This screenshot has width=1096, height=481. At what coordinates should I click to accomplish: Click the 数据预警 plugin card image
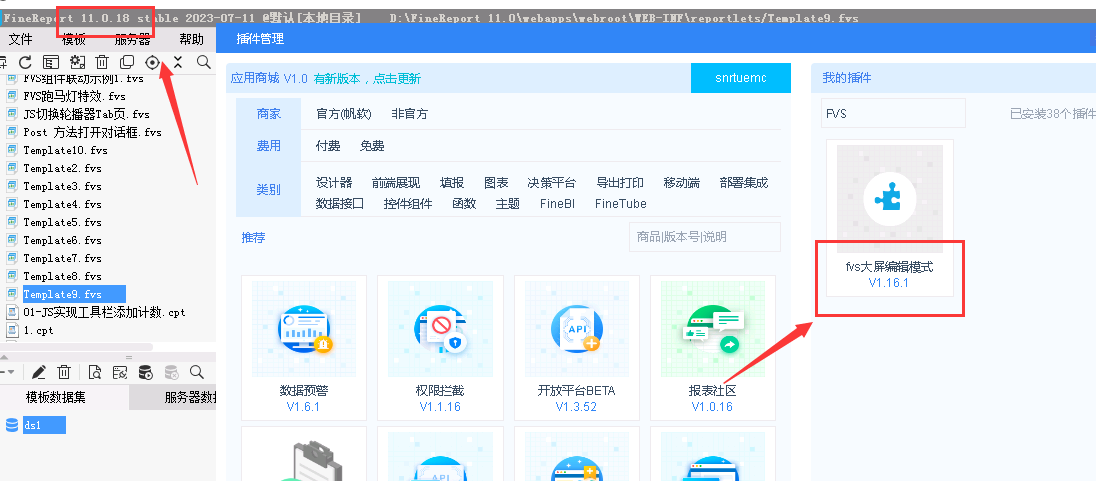(303, 329)
